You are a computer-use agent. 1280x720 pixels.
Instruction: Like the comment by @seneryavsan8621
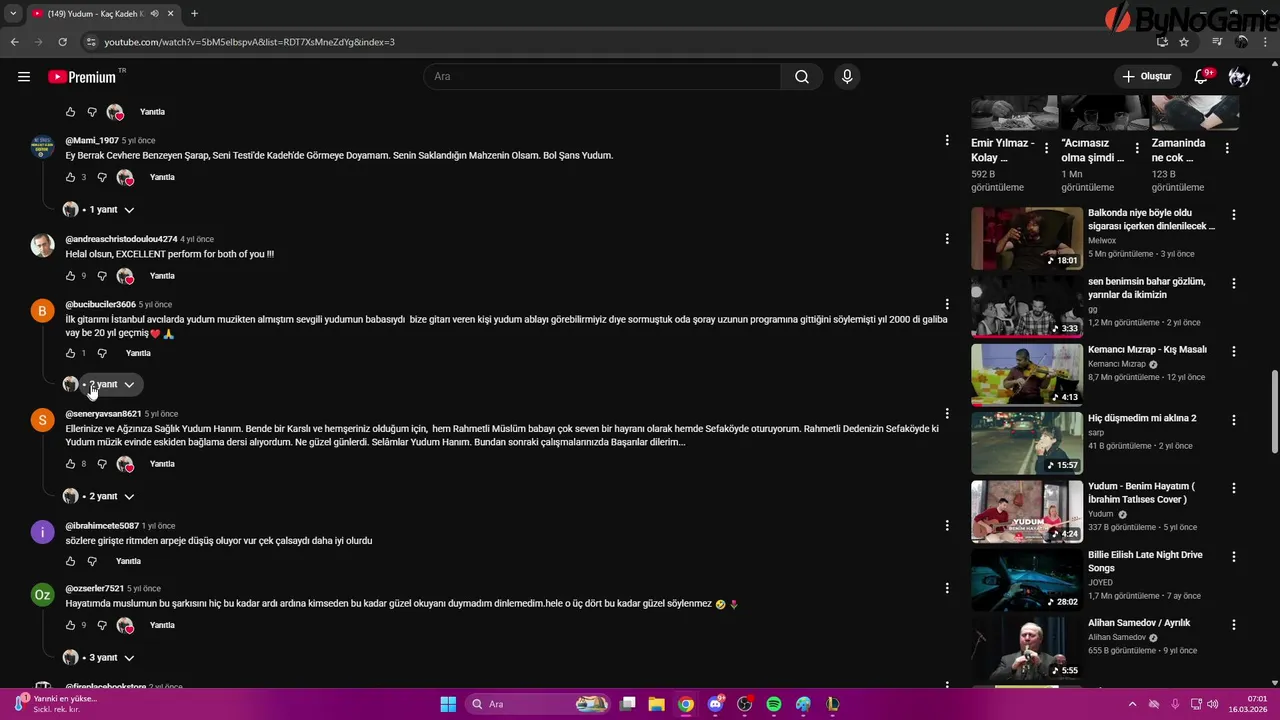pyautogui.click(x=70, y=464)
